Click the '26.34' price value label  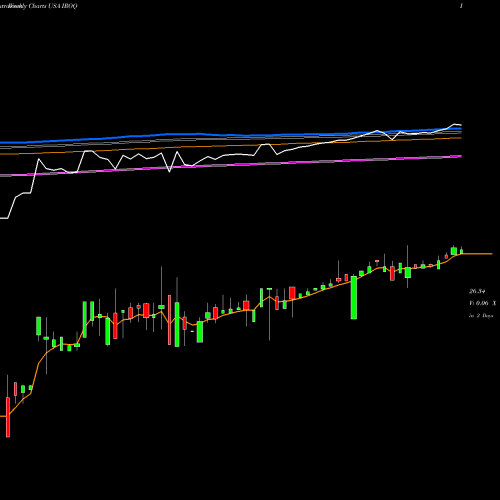(x=477, y=291)
